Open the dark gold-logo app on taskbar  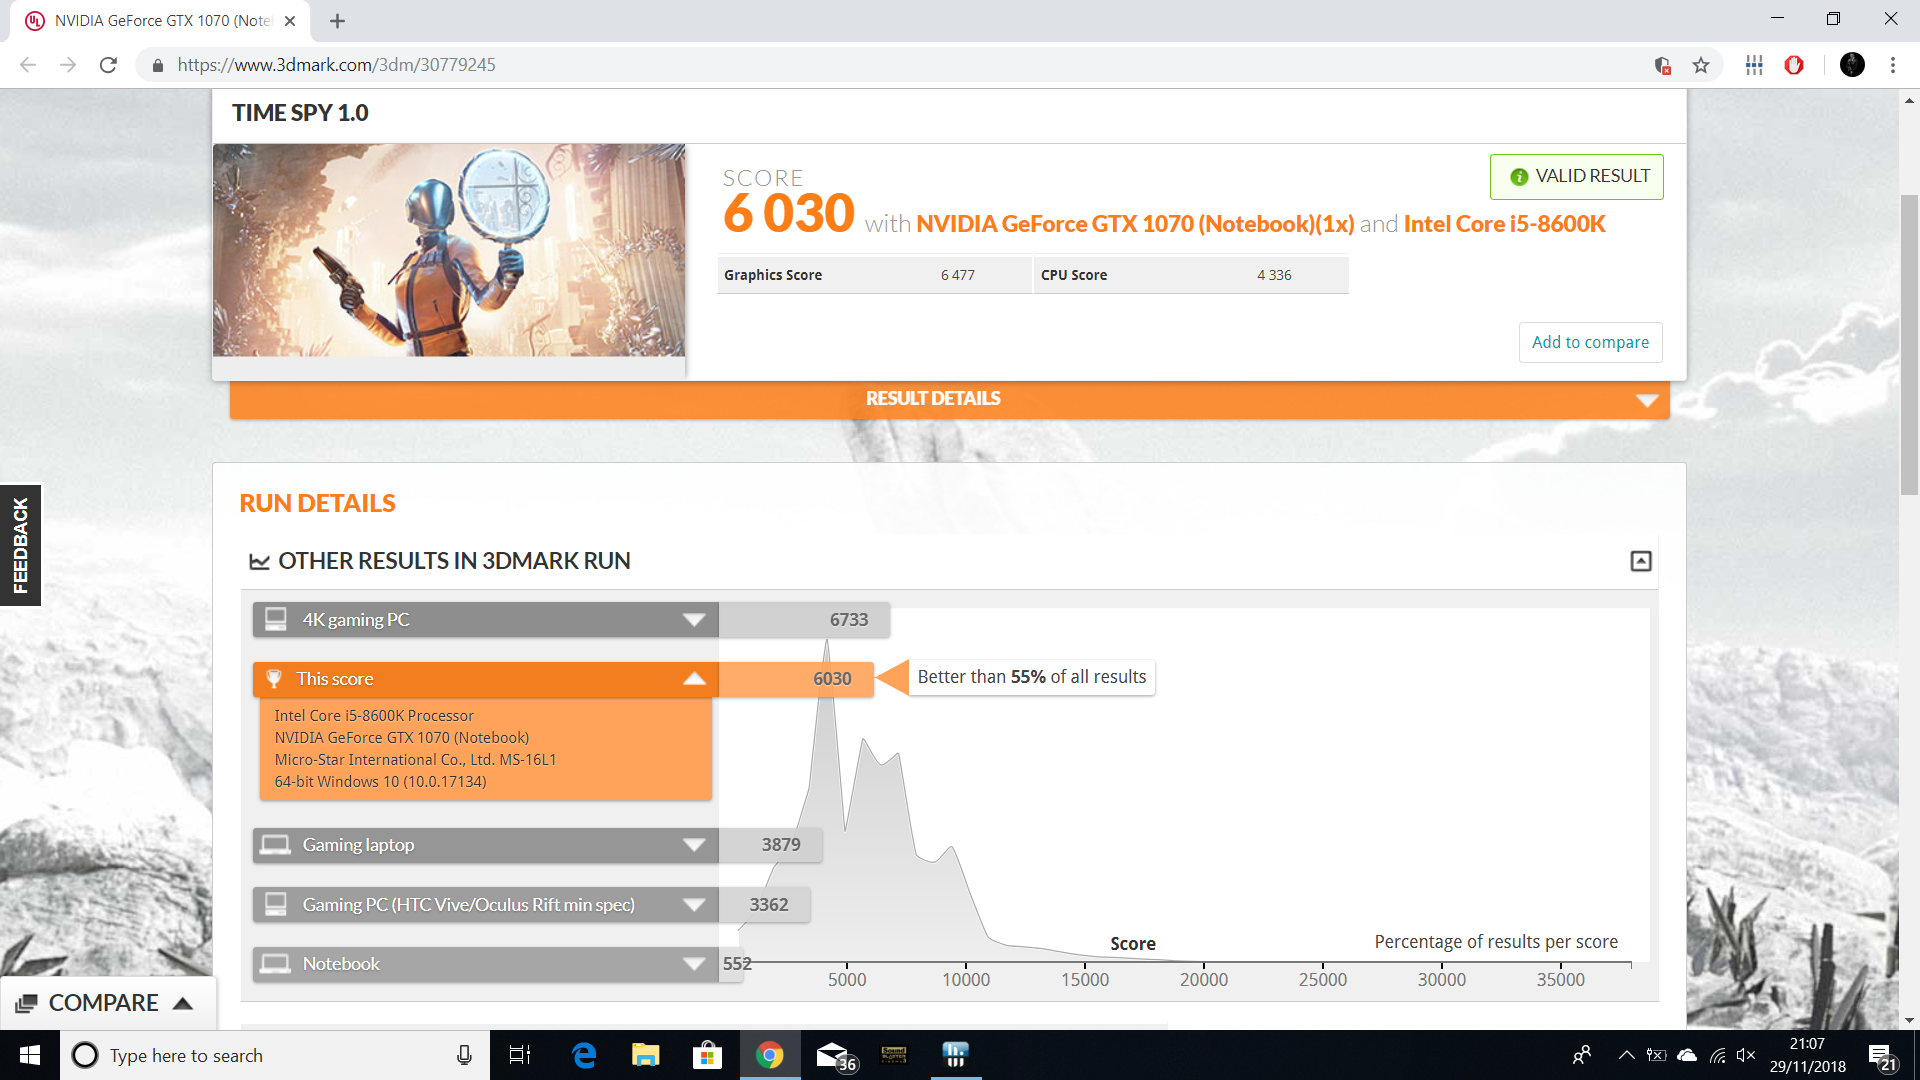(894, 1055)
